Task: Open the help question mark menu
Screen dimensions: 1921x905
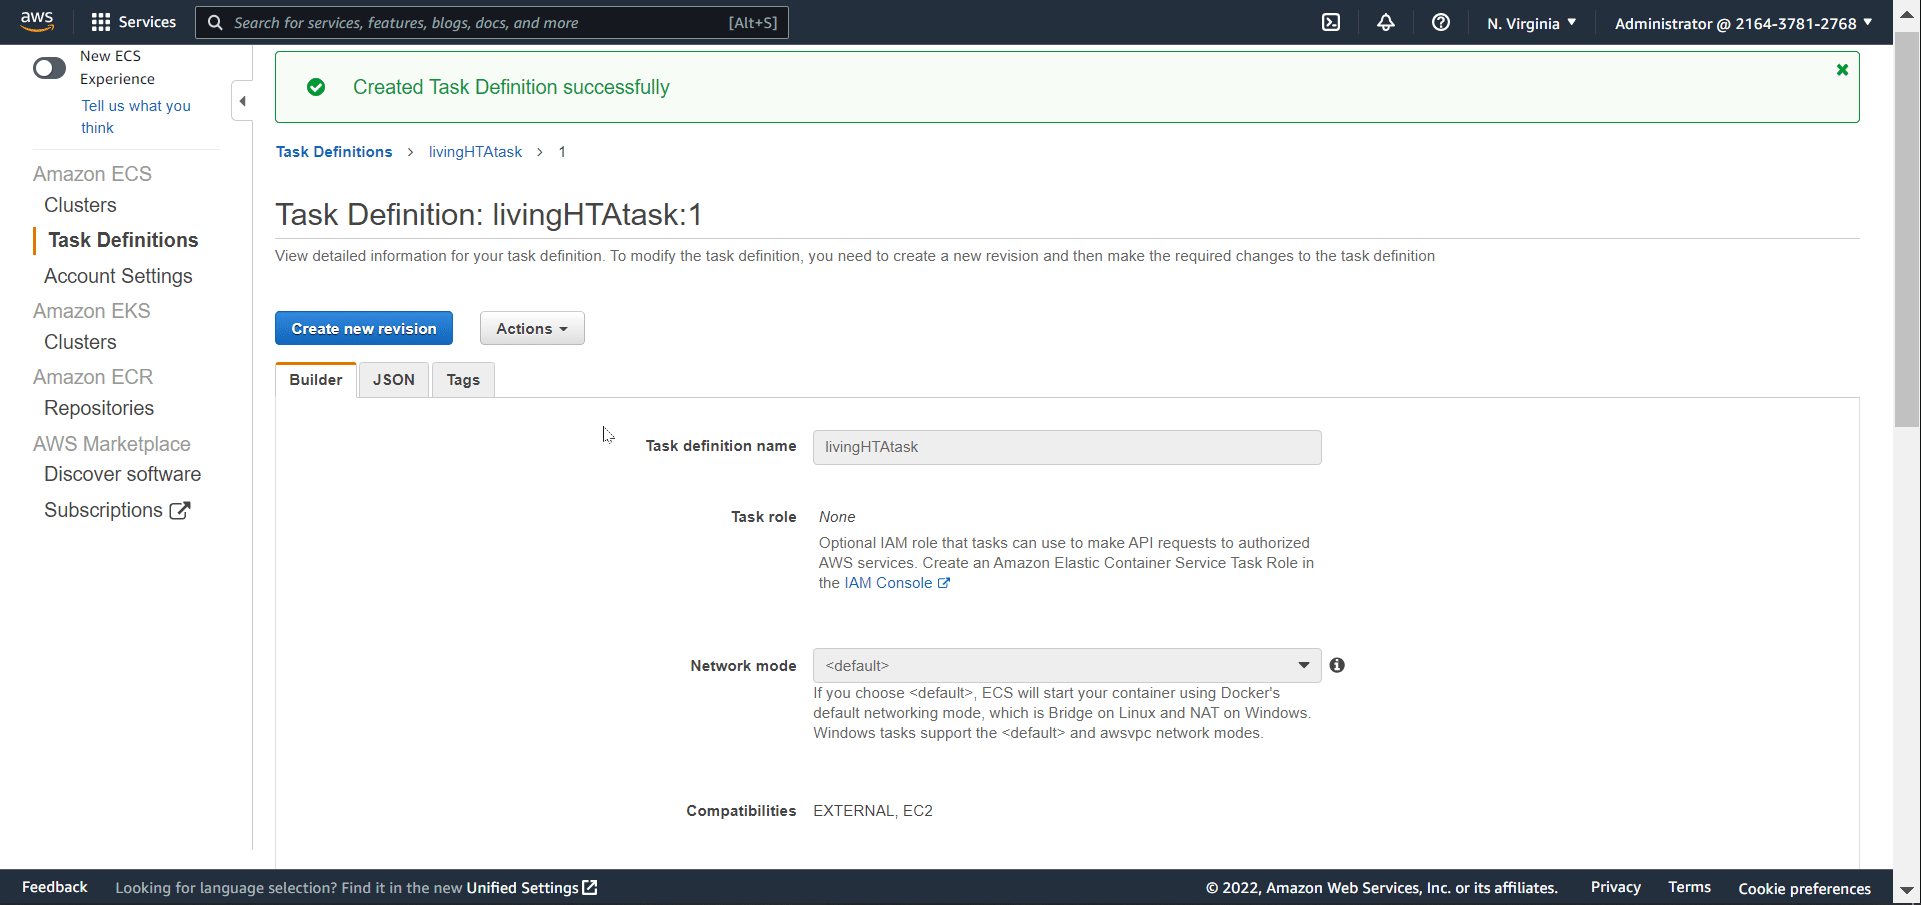Action: coord(1440,22)
